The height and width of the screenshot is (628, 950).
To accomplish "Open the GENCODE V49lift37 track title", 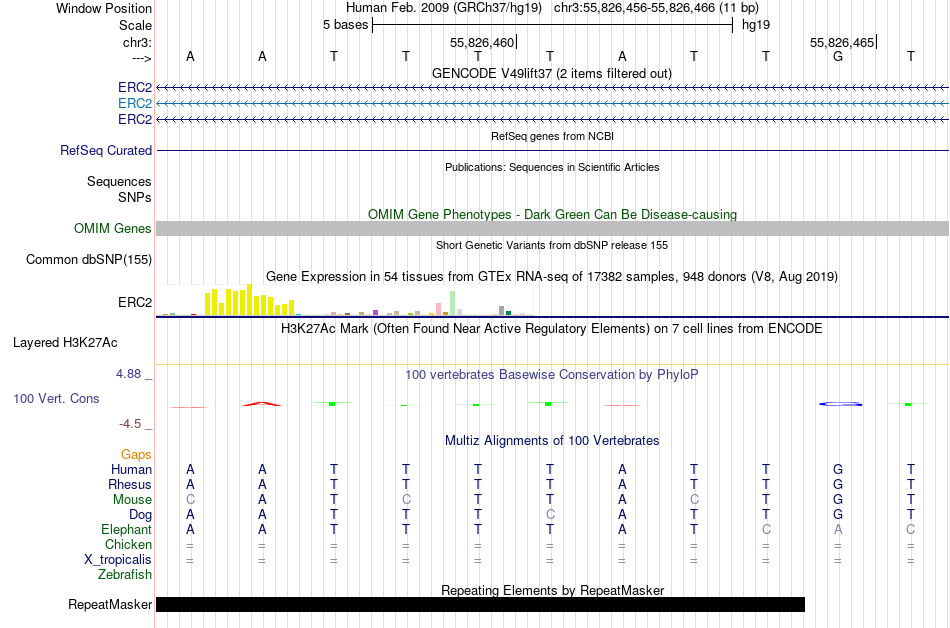I will (551, 73).
